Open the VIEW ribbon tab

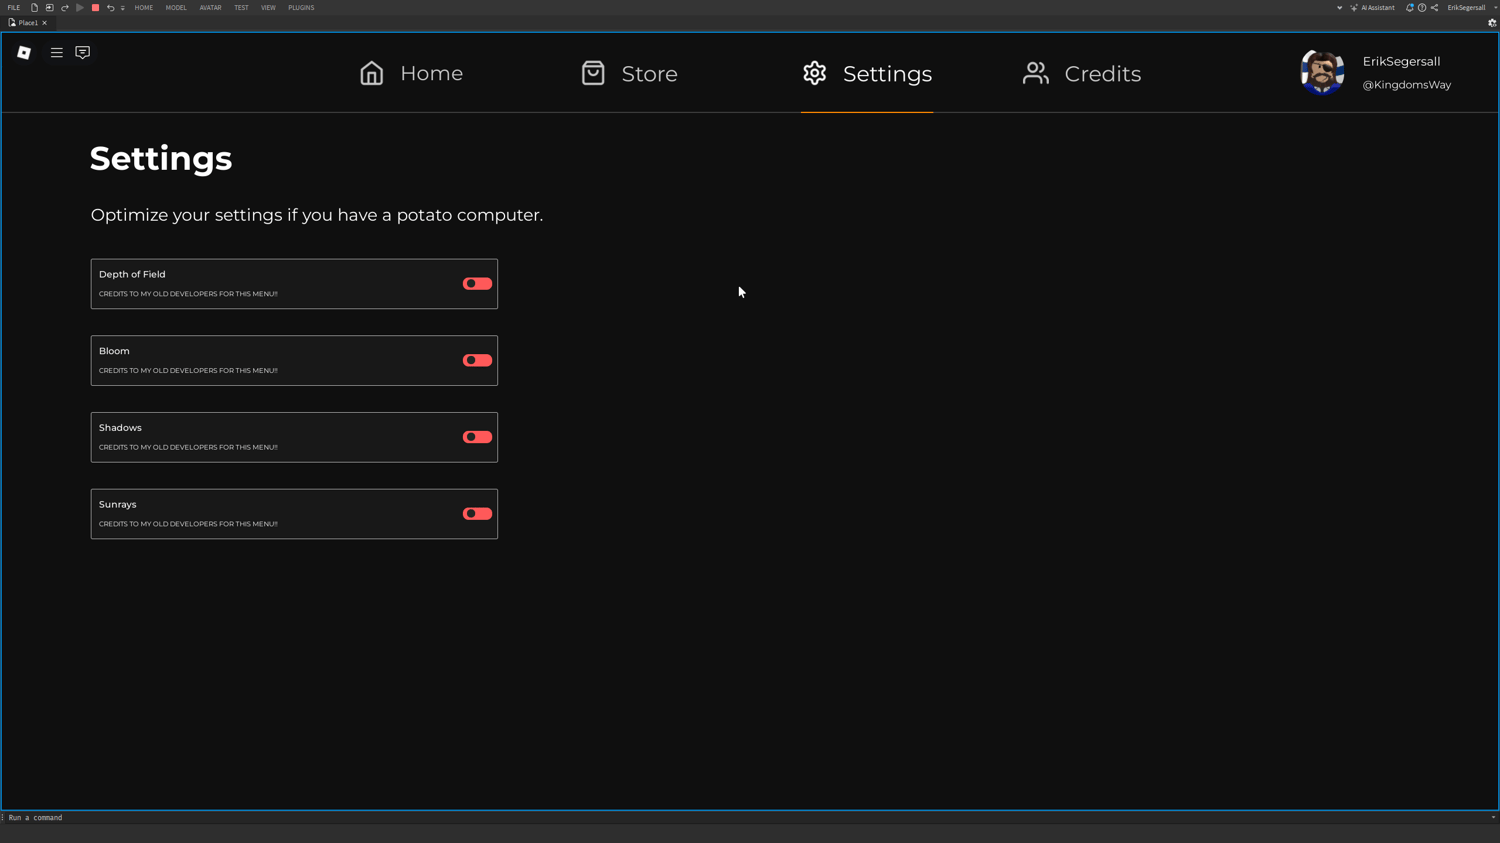(x=268, y=8)
